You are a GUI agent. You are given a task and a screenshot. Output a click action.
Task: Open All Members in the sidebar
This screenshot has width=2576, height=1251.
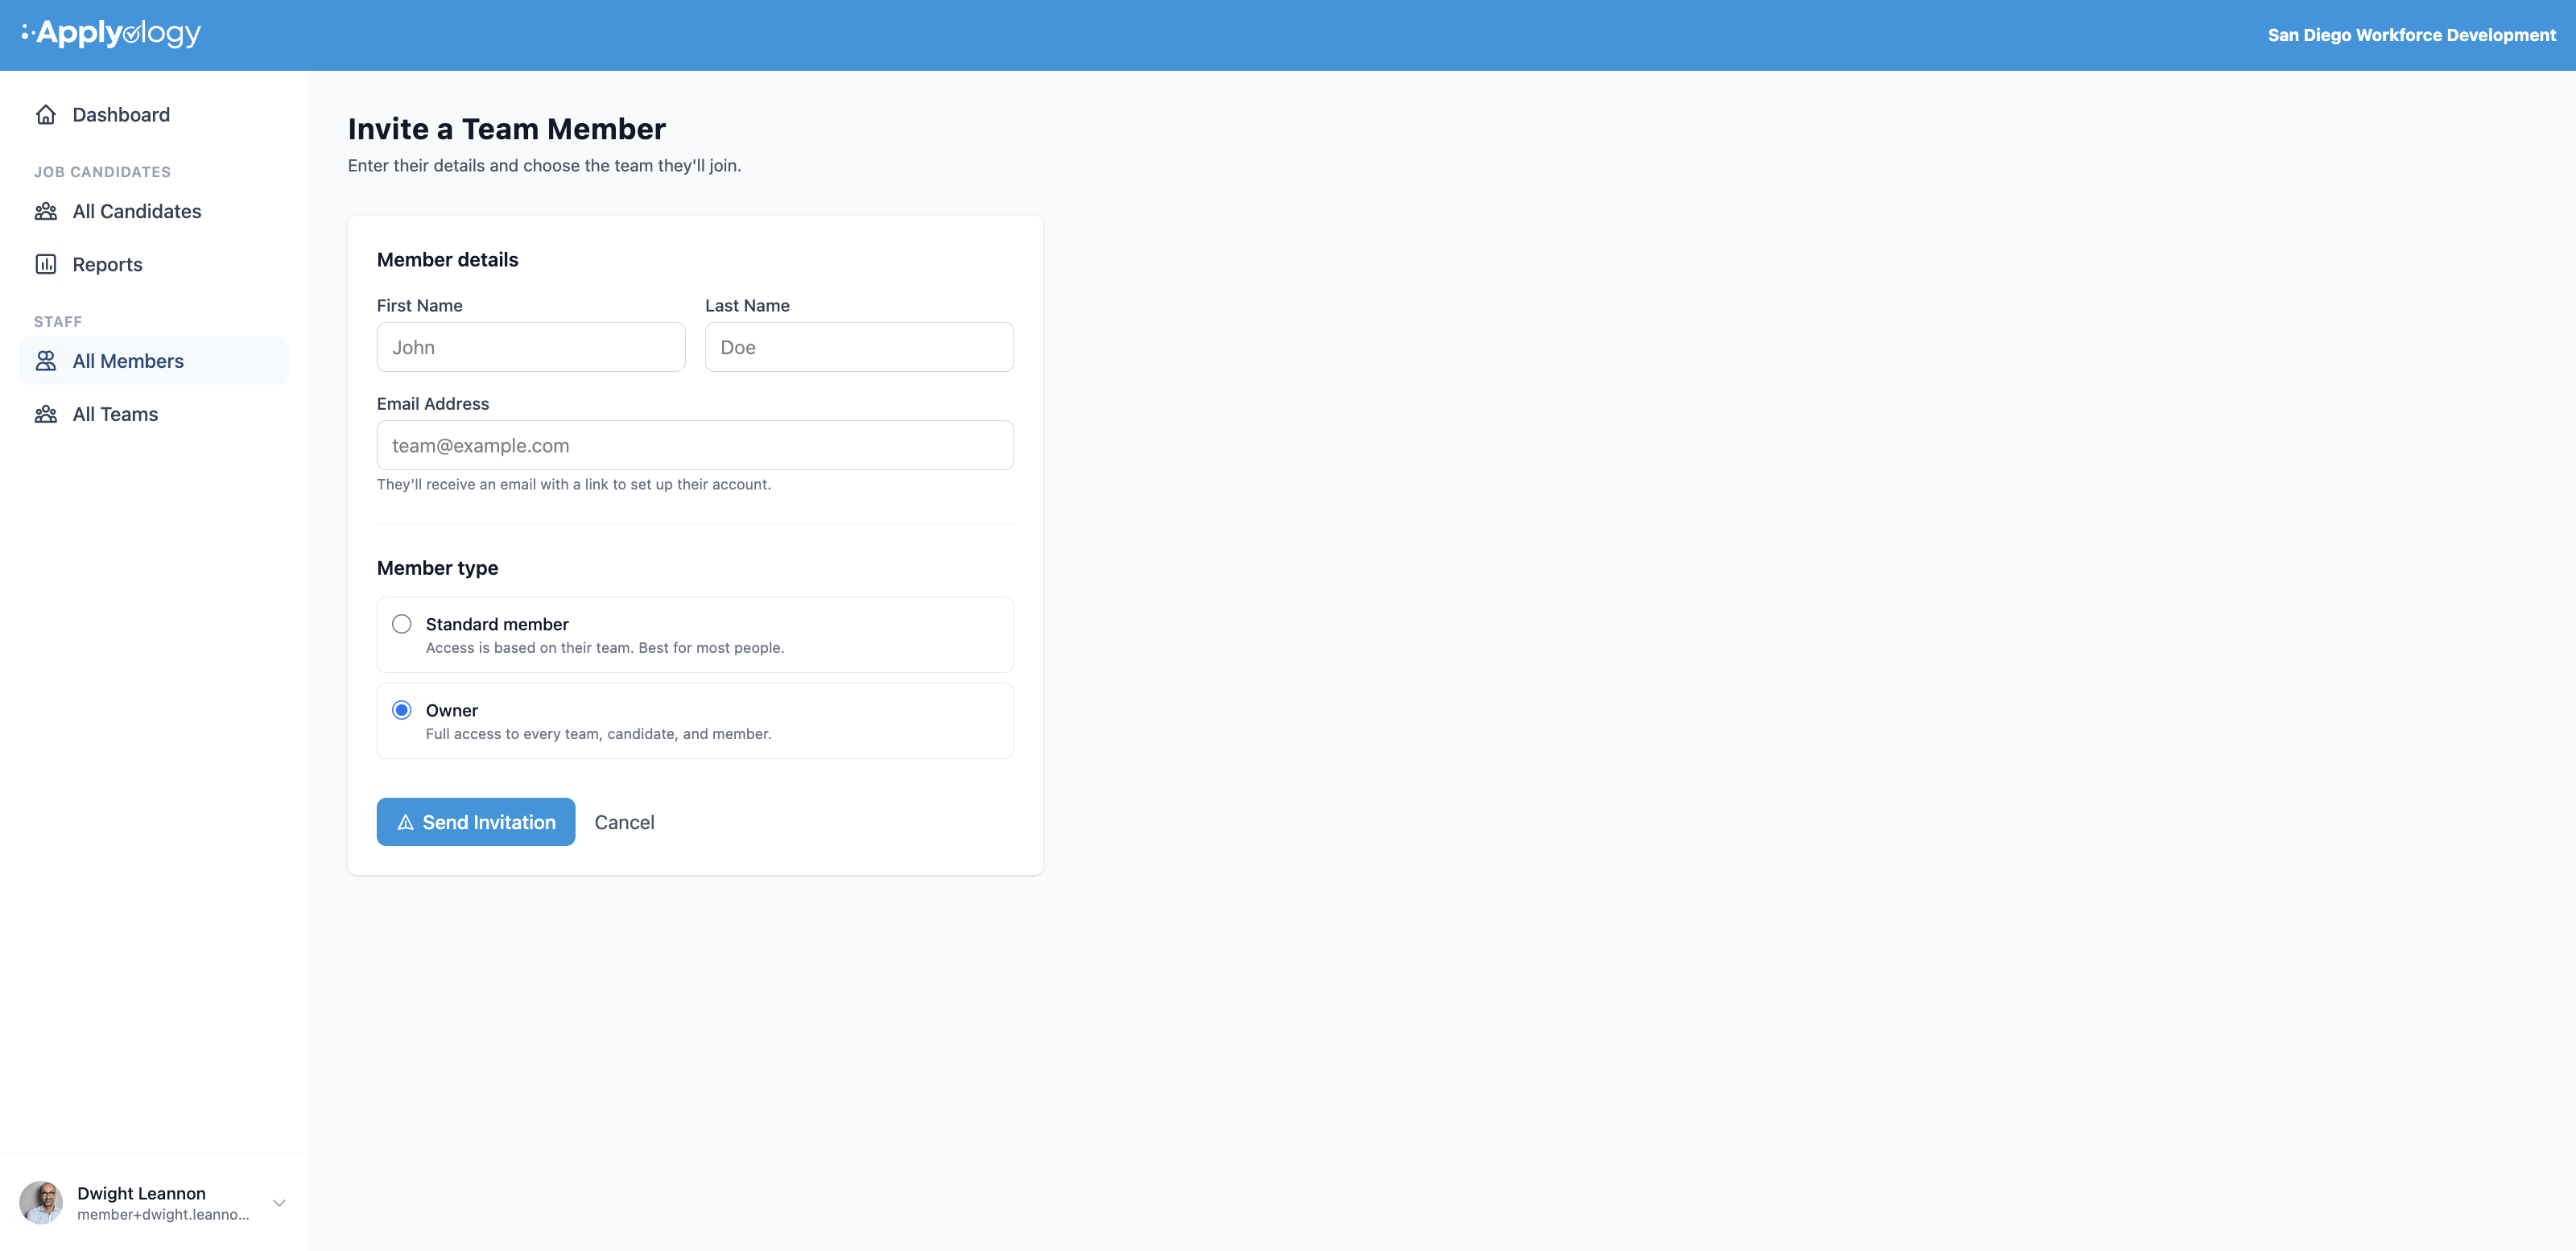point(154,361)
